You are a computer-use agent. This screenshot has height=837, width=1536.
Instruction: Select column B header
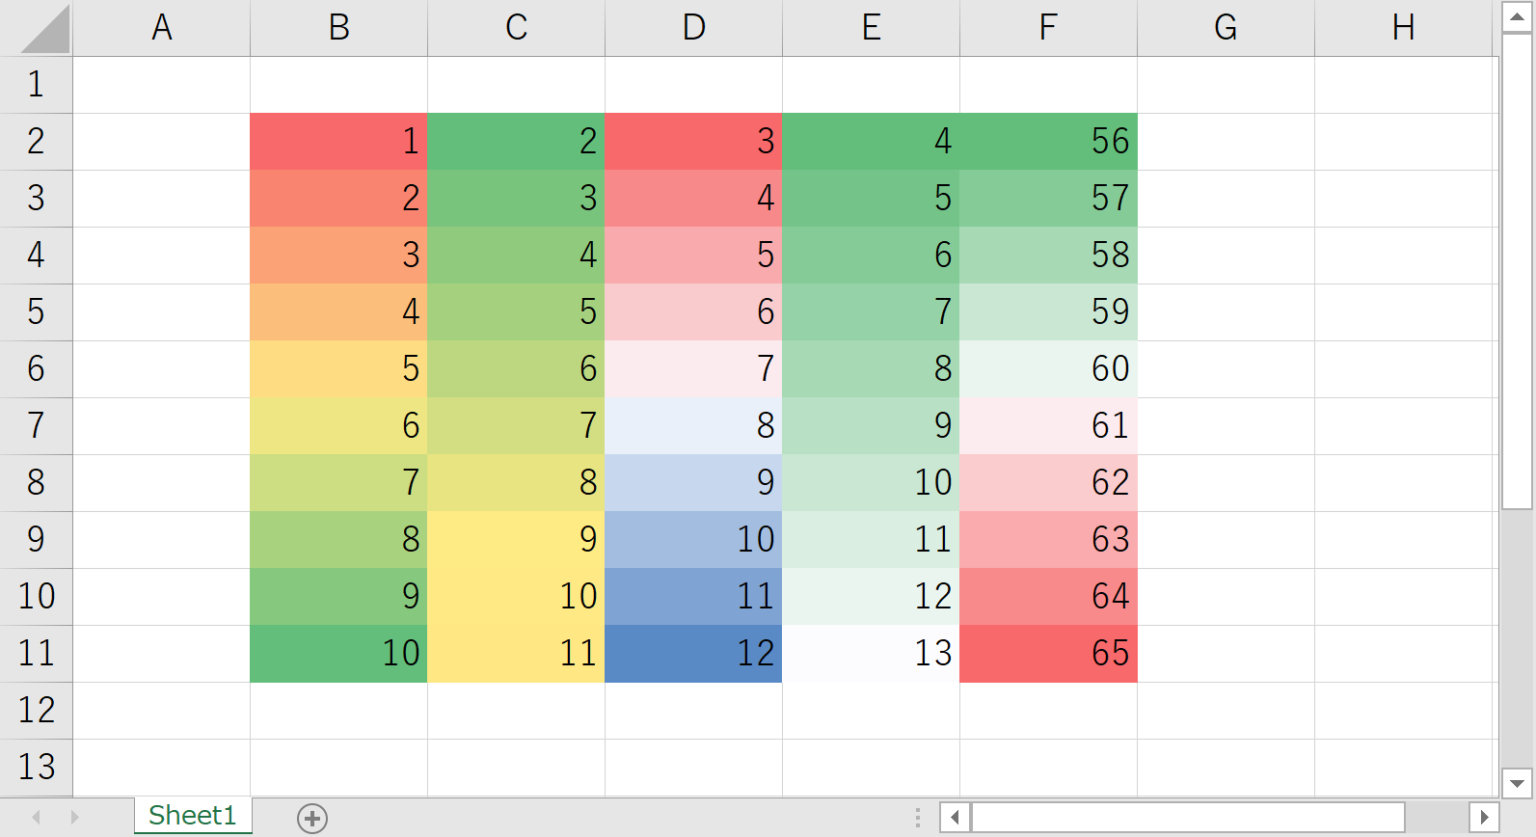(339, 28)
